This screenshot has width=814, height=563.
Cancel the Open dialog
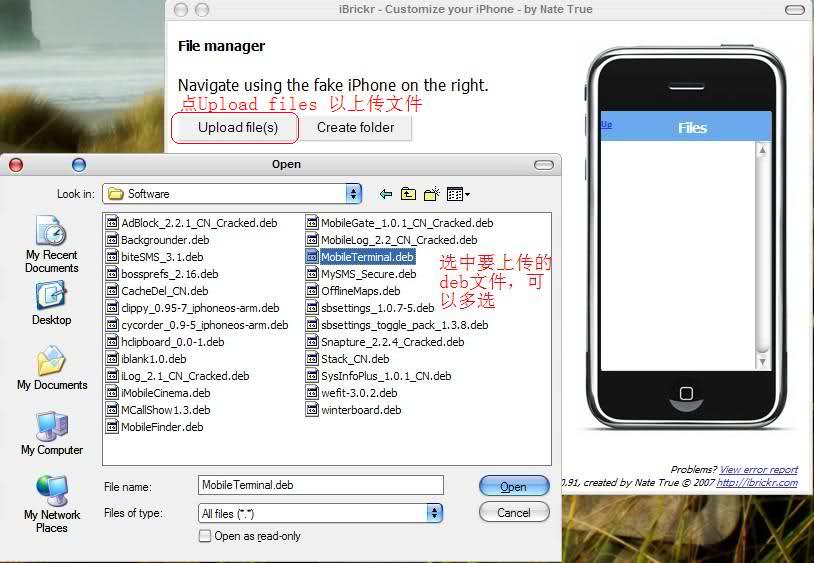tap(514, 513)
